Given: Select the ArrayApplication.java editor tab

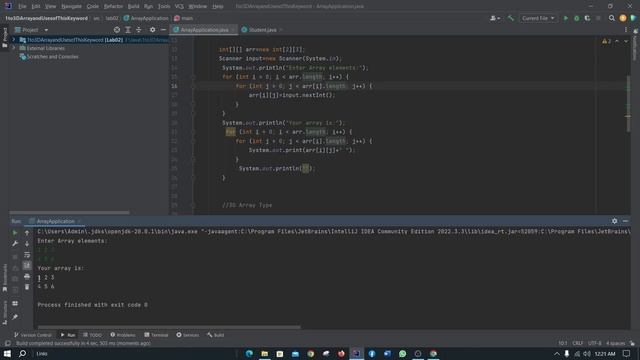Looking at the screenshot, I should click(x=204, y=30).
